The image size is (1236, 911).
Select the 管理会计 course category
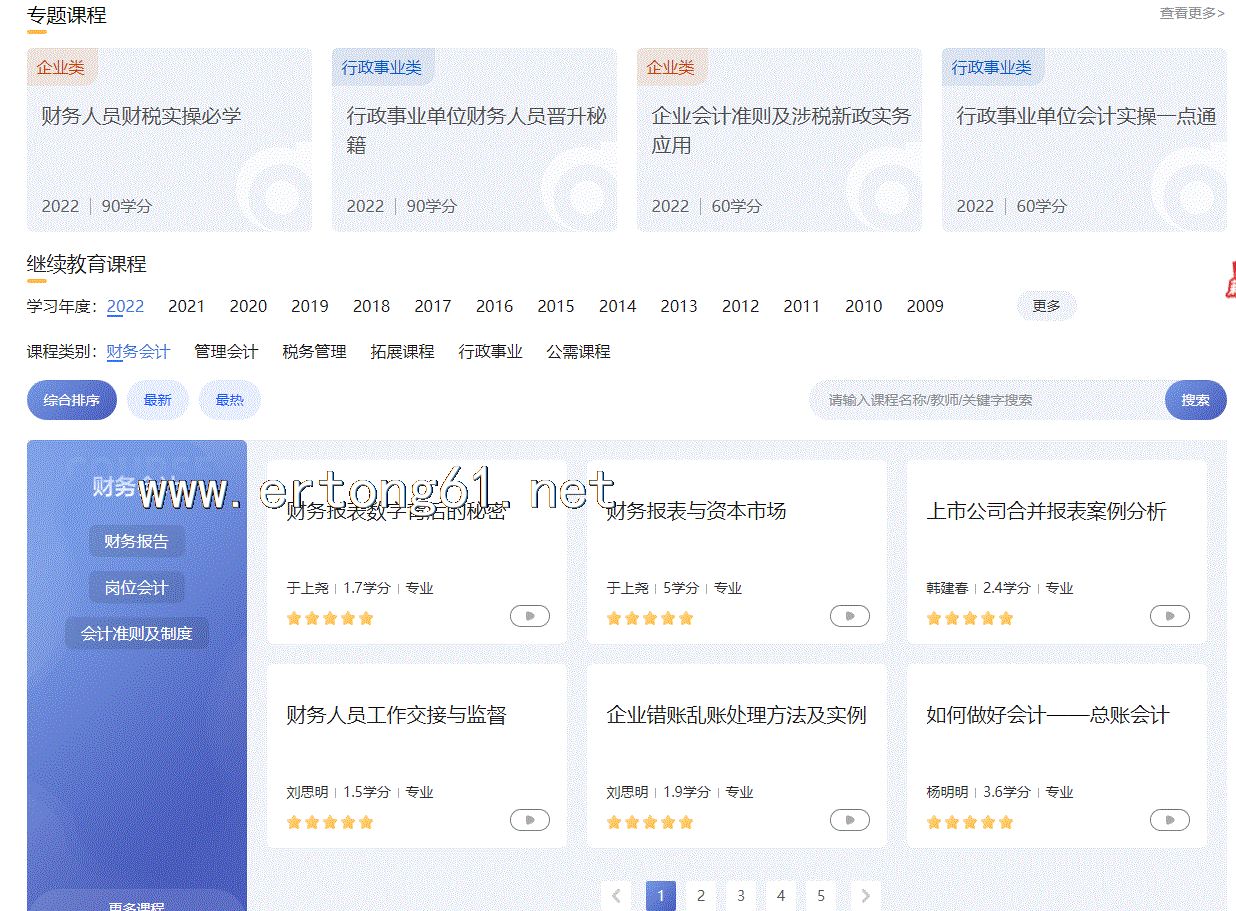tap(226, 352)
